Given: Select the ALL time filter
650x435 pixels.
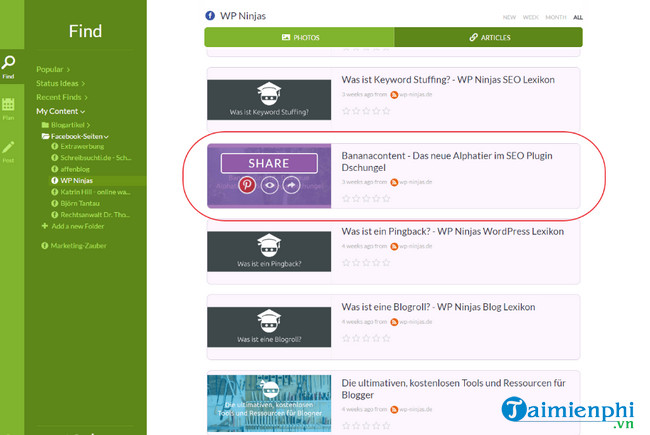Looking at the screenshot, I should tap(578, 17).
